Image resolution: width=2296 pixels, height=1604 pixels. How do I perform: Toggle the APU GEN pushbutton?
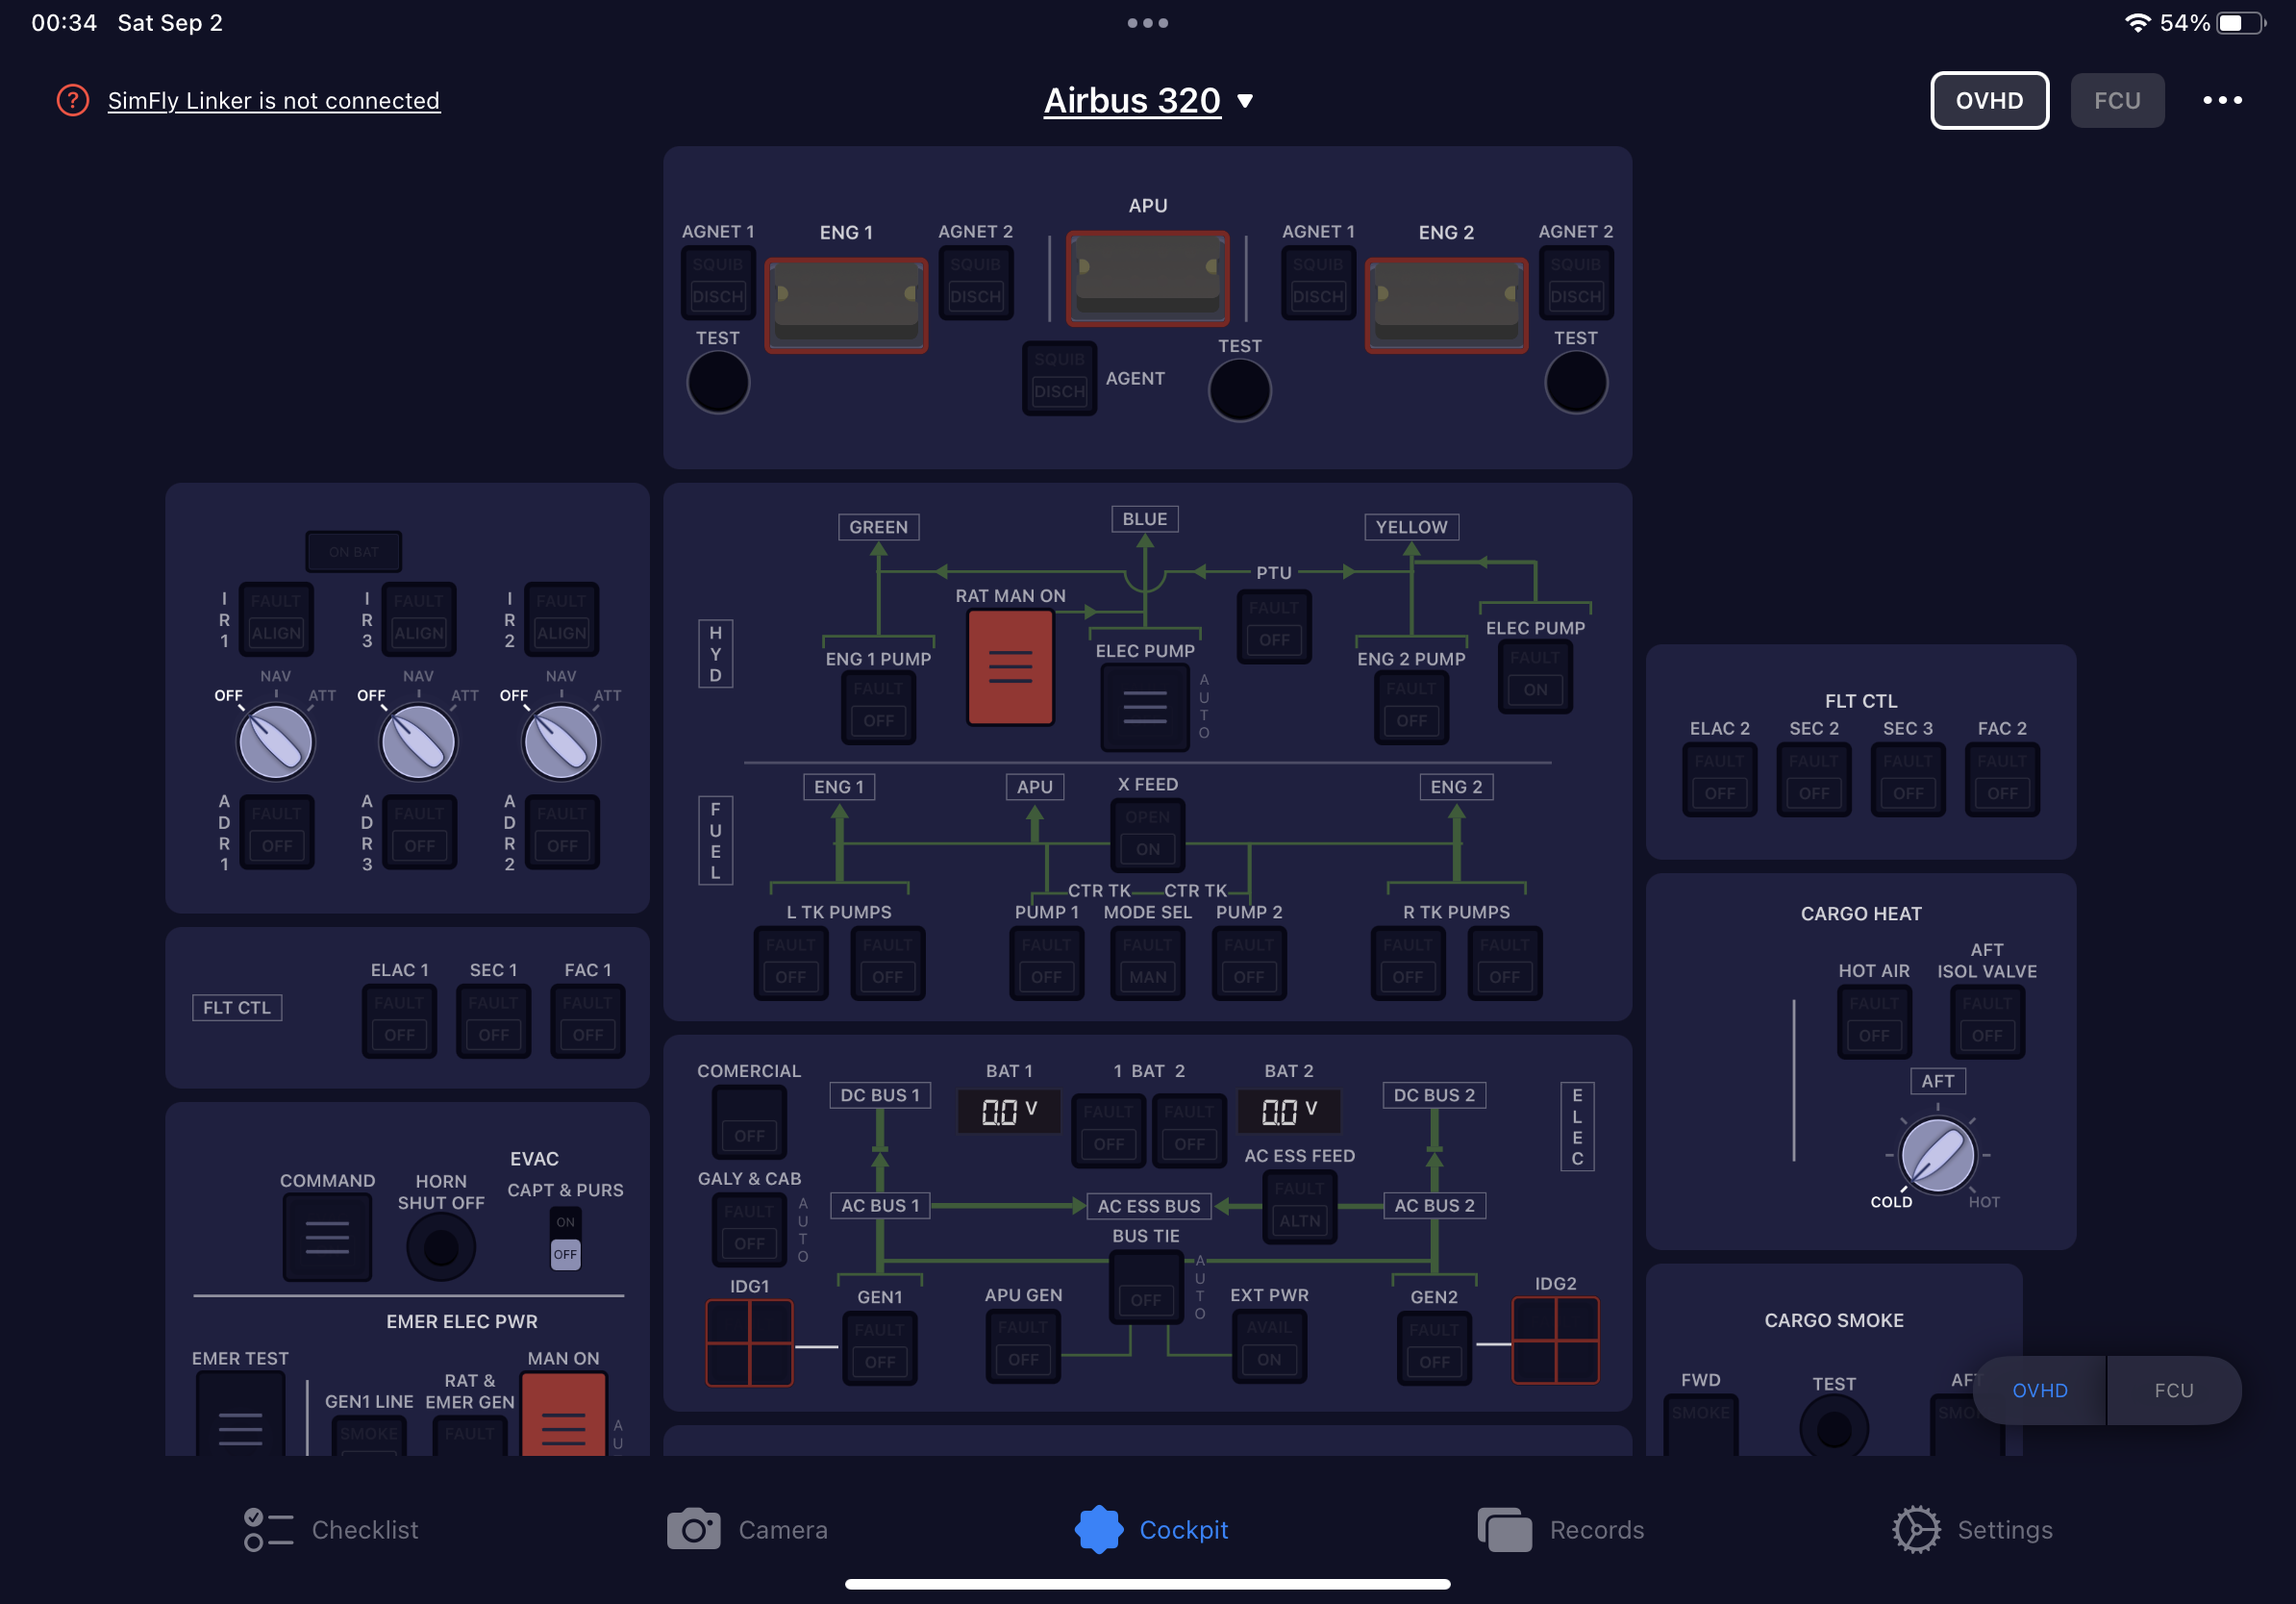[x=1023, y=1345]
